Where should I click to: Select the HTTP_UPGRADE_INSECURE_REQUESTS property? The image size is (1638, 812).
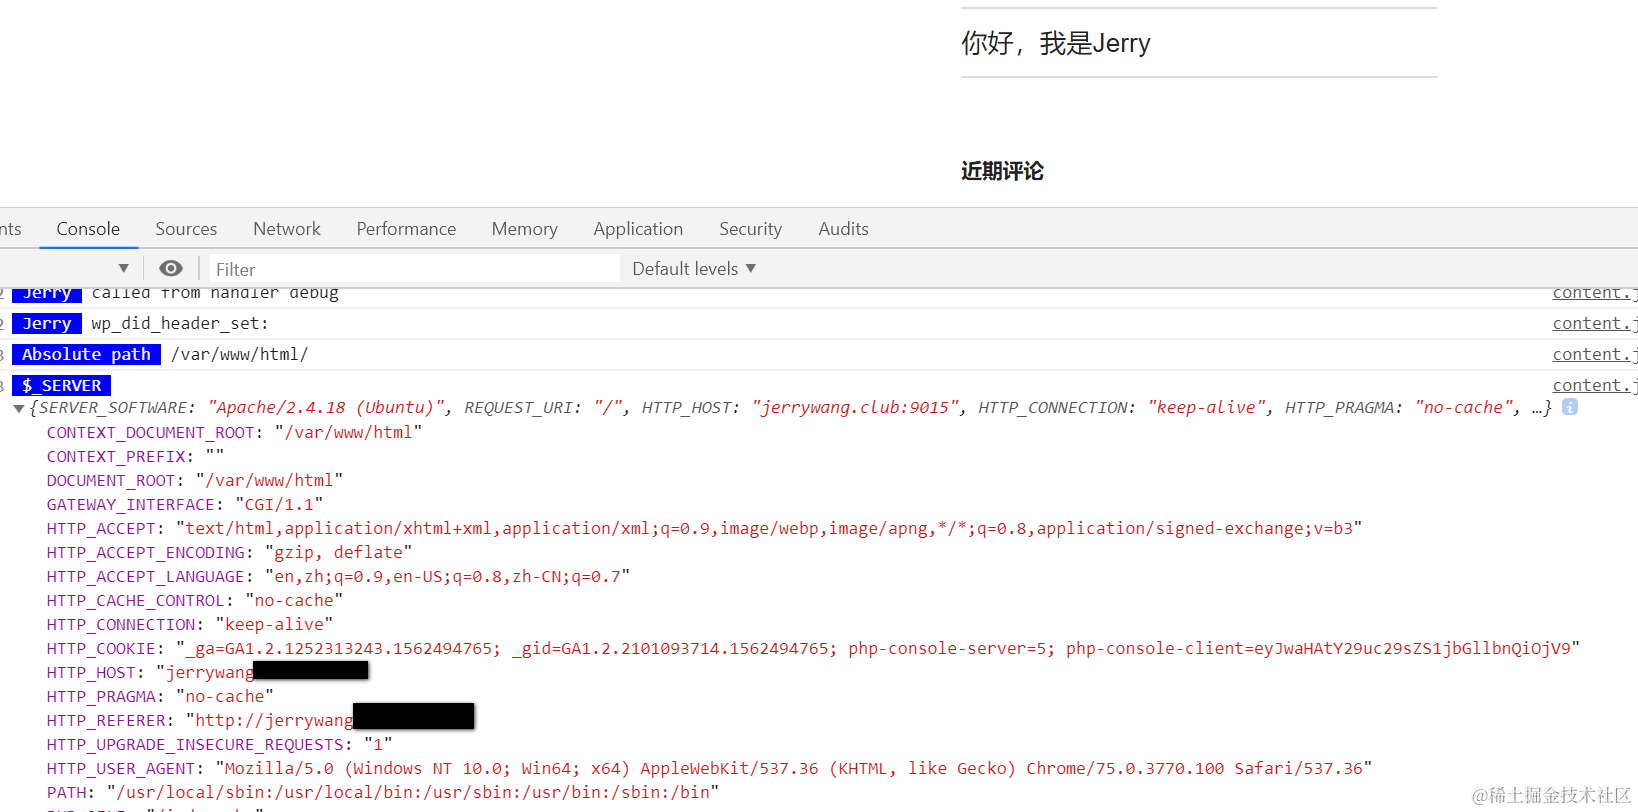[x=219, y=744]
